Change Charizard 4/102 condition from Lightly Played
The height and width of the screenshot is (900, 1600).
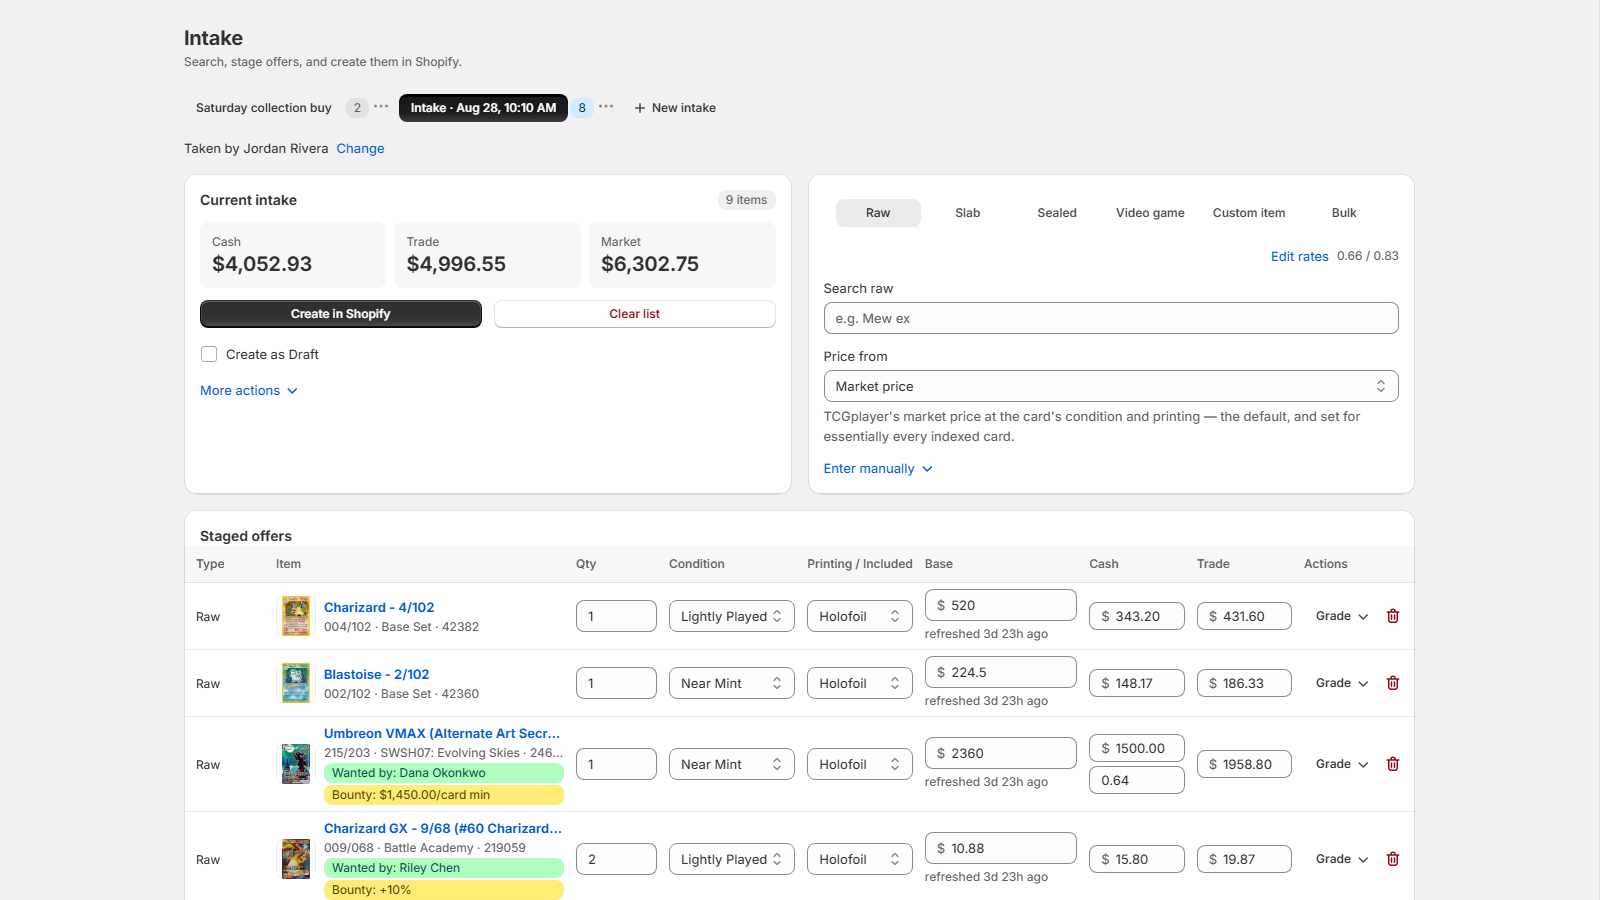pyautogui.click(x=732, y=616)
